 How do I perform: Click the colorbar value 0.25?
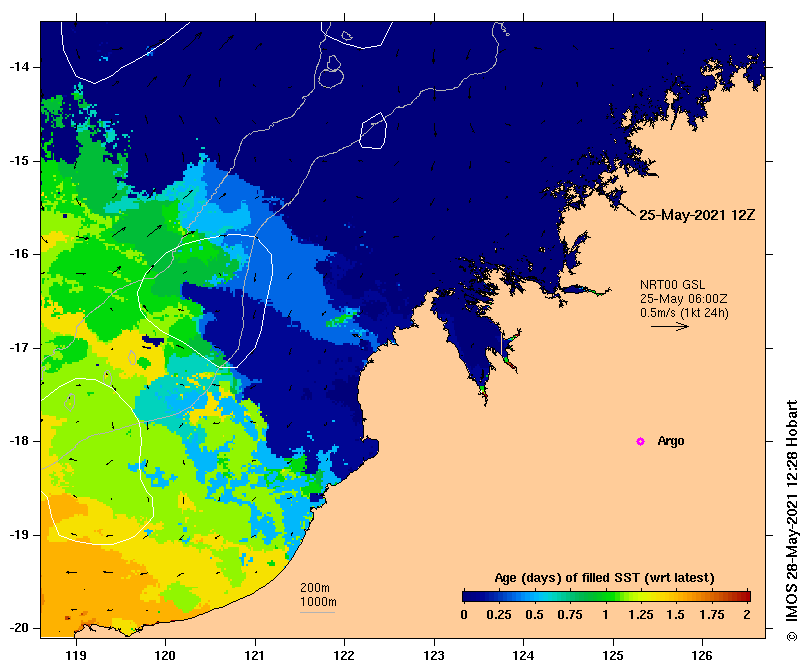(498, 615)
